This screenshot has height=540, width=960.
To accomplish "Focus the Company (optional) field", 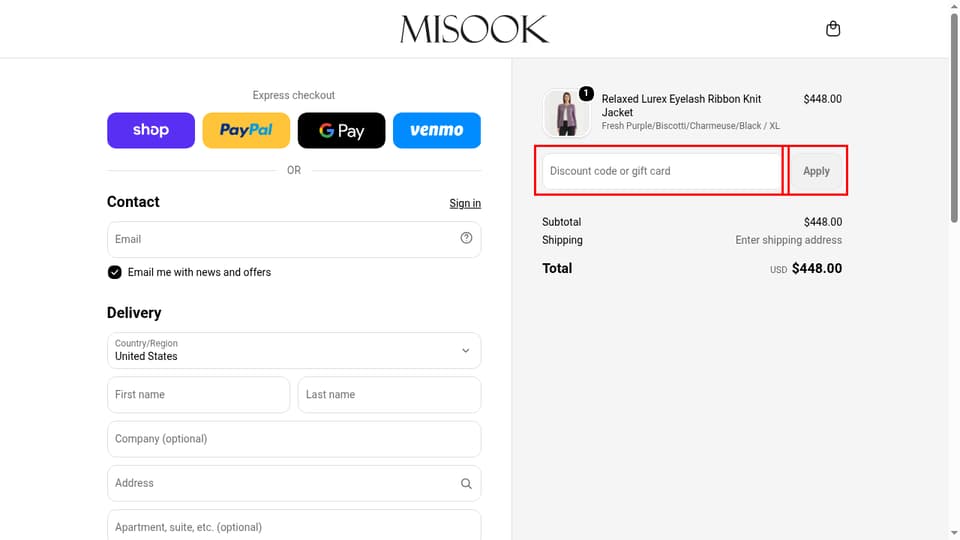I will pyautogui.click(x=294, y=439).
